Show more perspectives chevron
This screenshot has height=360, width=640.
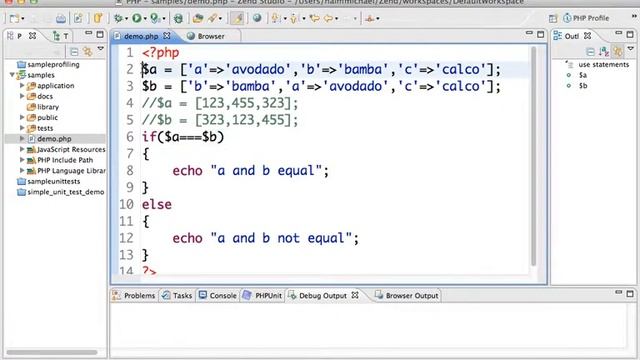[x=634, y=16]
